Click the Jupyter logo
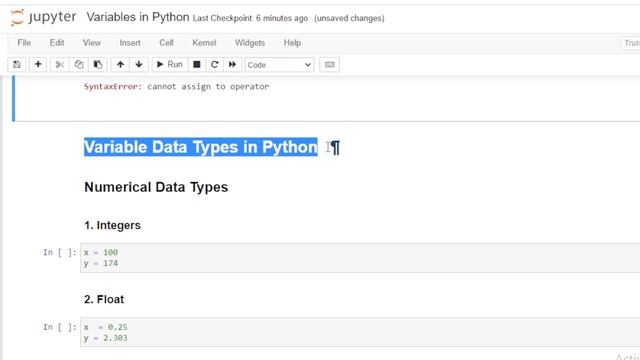This screenshot has width=640, height=360. (x=43, y=18)
